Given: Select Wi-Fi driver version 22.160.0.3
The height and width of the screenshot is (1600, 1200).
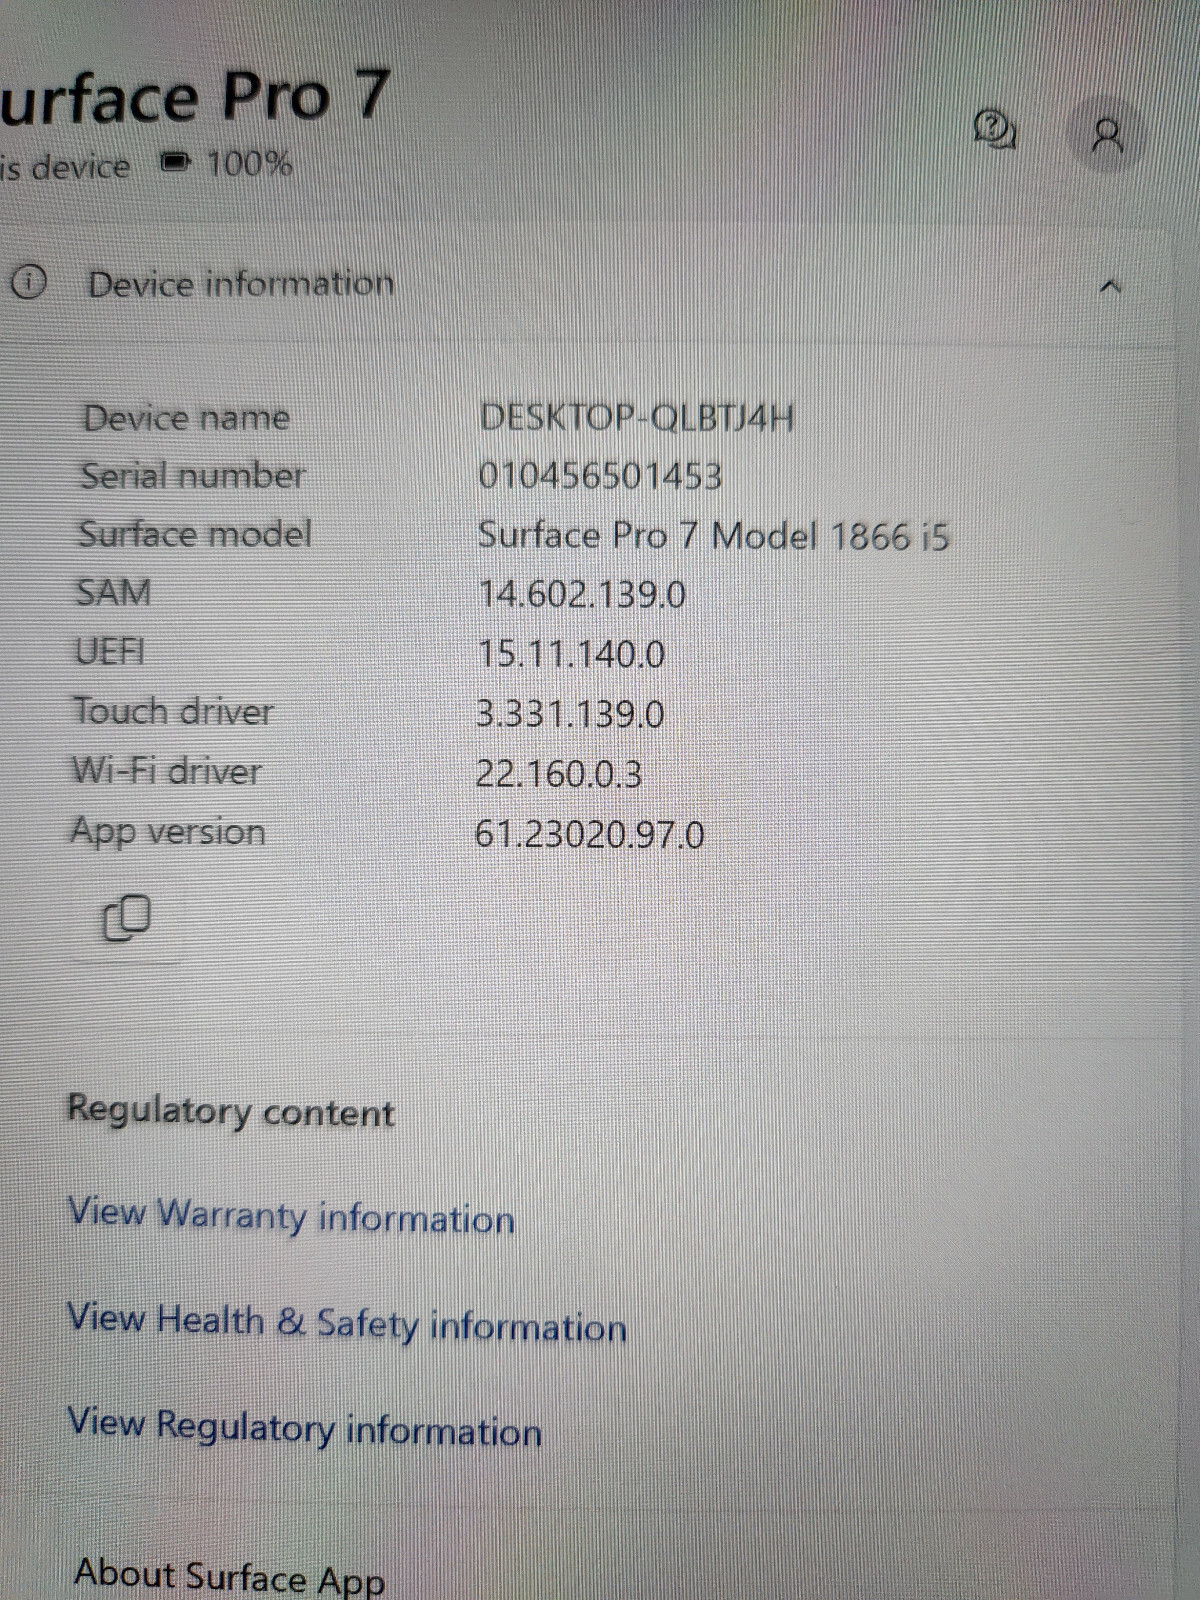Looking at the screenshot, I should tap(559, 774).
